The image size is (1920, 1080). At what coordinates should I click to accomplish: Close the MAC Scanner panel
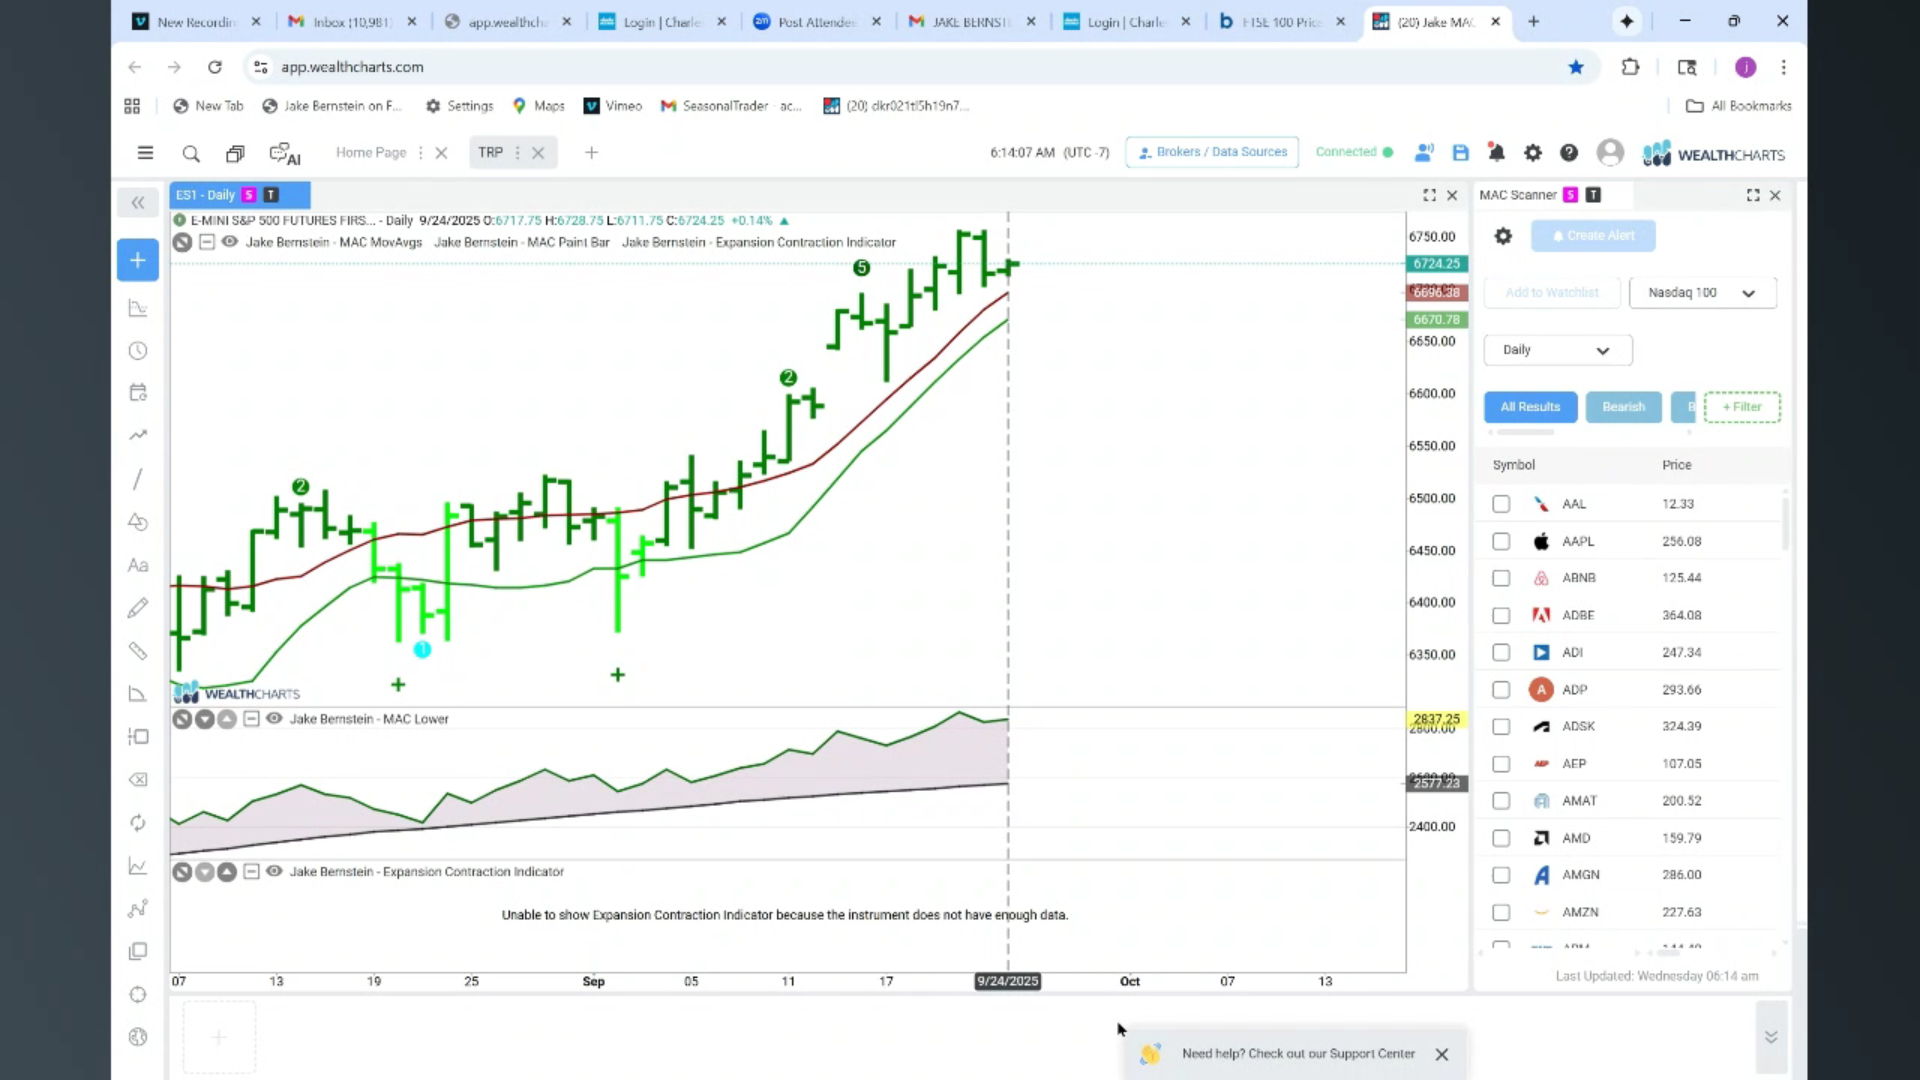pos(1775,195)
